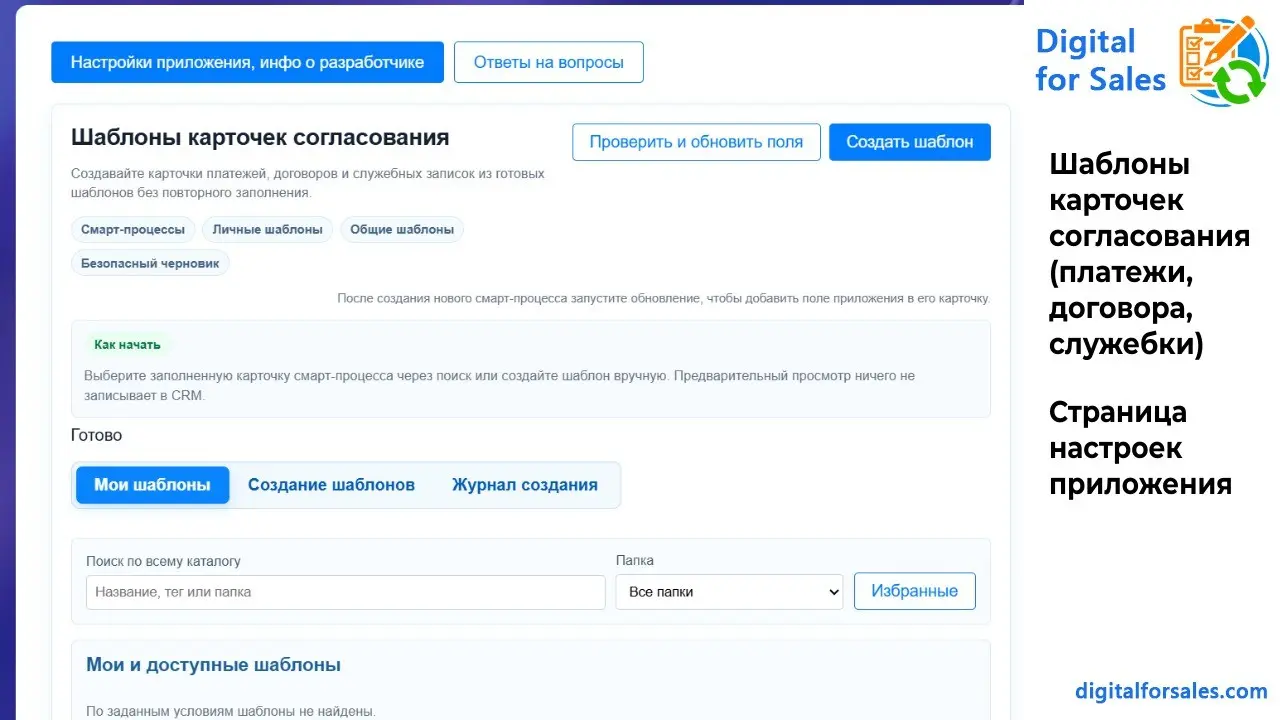The width and height of the screenshot is (1280, 720).
Task: Click the 'Проверить и обновить поля' button
Action: pyautogui.click(x=696, y=142)
